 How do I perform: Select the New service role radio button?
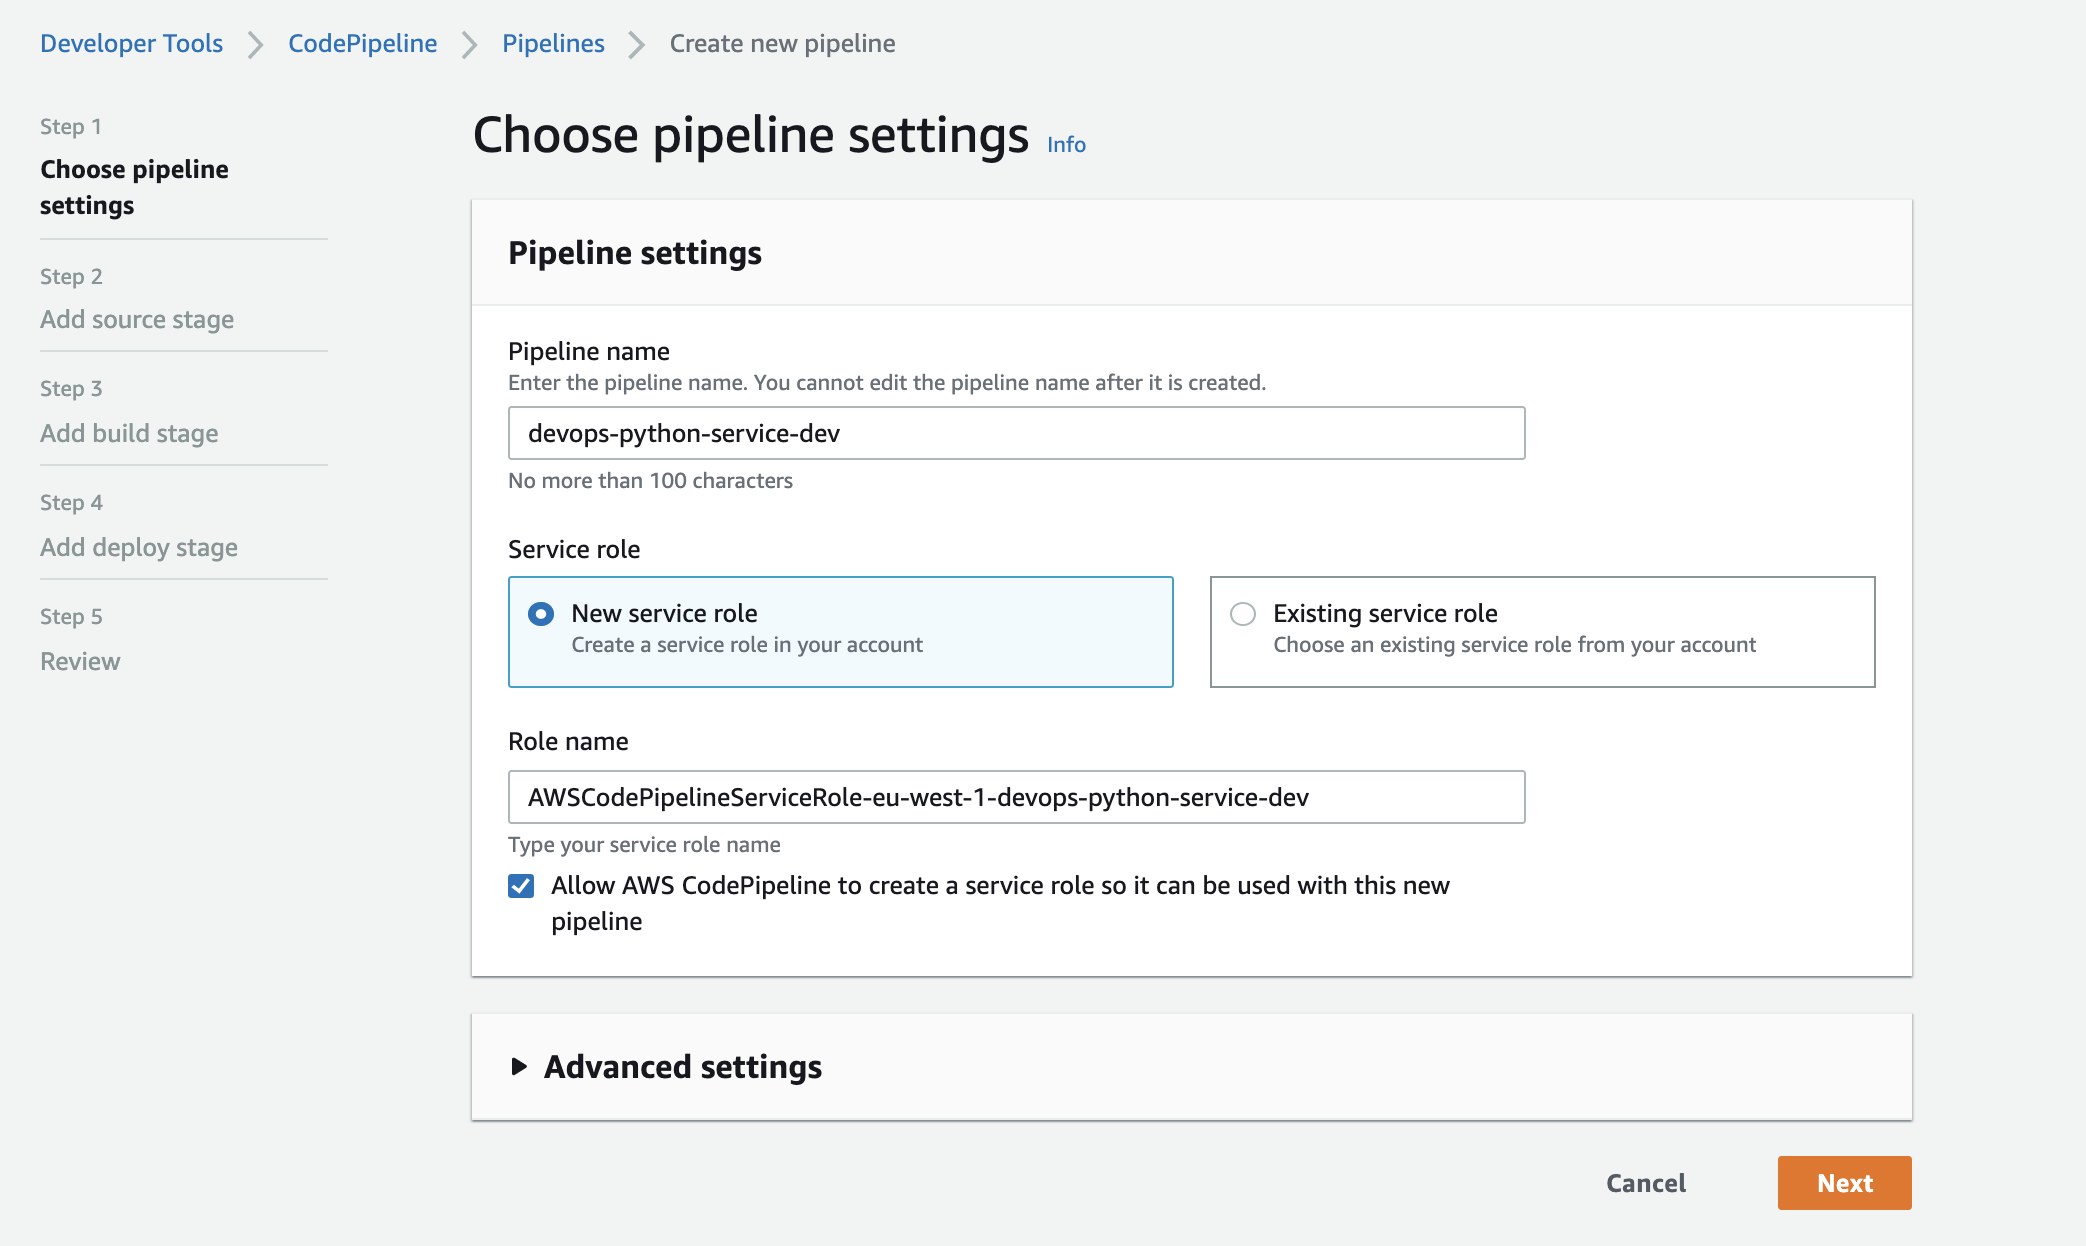pos(541,614)
